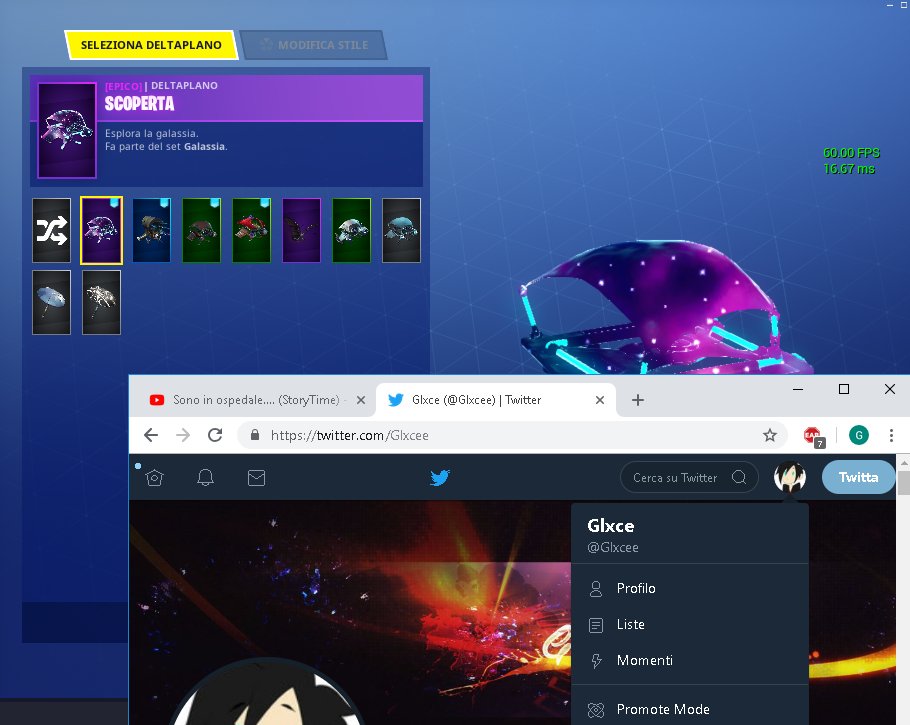Open a new Chrome tab

pyautogui.click(x=638, y=400)
